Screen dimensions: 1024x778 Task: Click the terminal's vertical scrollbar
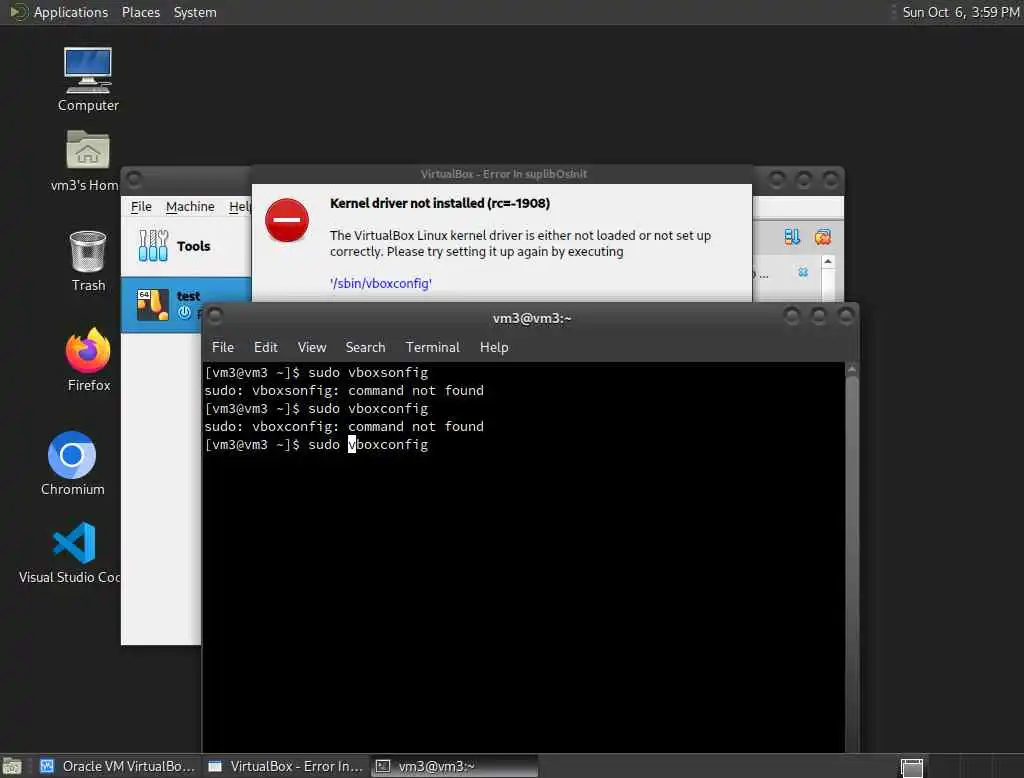pyautogui.click(x=852, y=557)
